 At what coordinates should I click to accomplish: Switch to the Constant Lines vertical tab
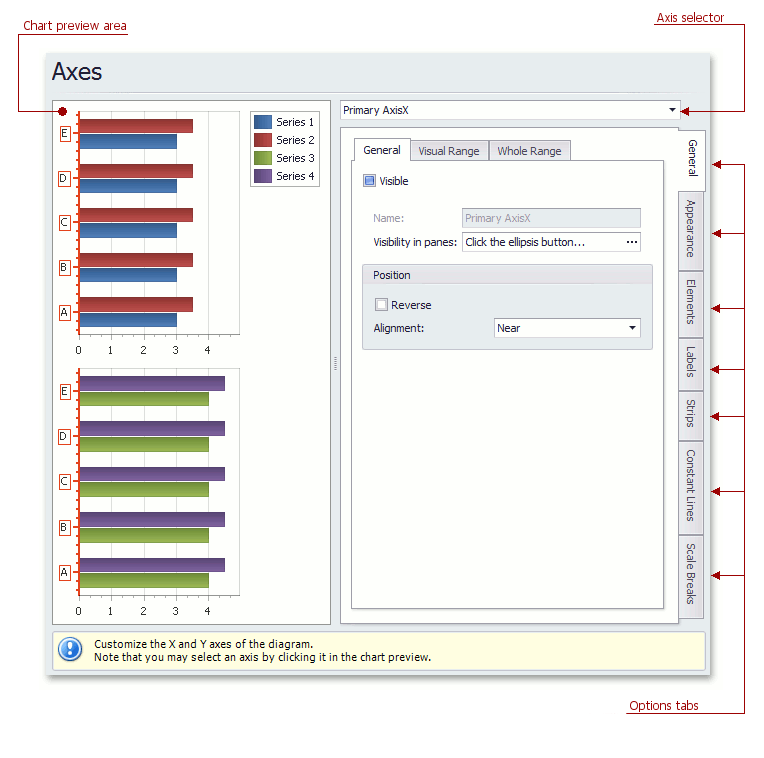[x=691, y=486]
